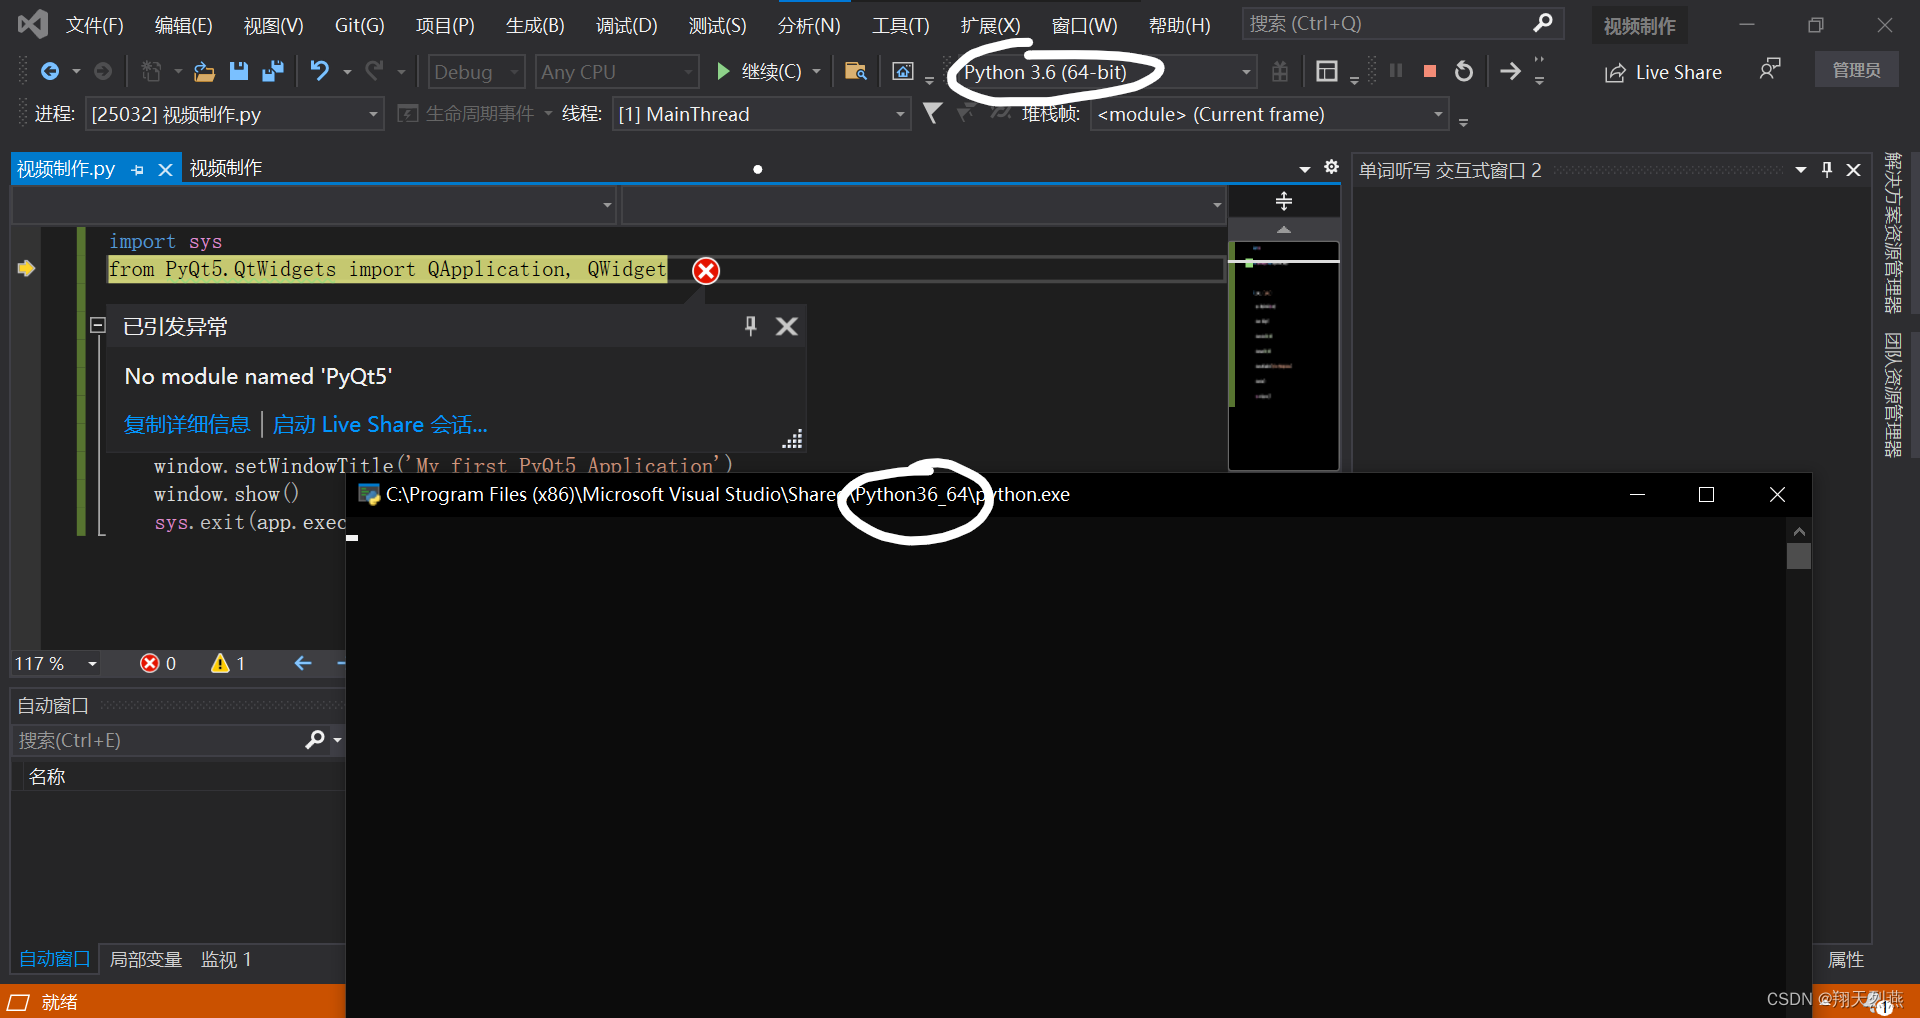Screen dimensions: 1920x1018
Task: Click the Live Share button
Action: tap(1663, 72)
